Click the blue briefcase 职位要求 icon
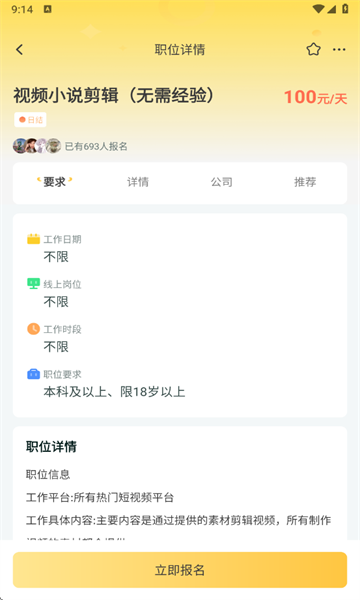The height and width of the screenshot is (600, 360). pyautogui.click(x=33, y=374)
